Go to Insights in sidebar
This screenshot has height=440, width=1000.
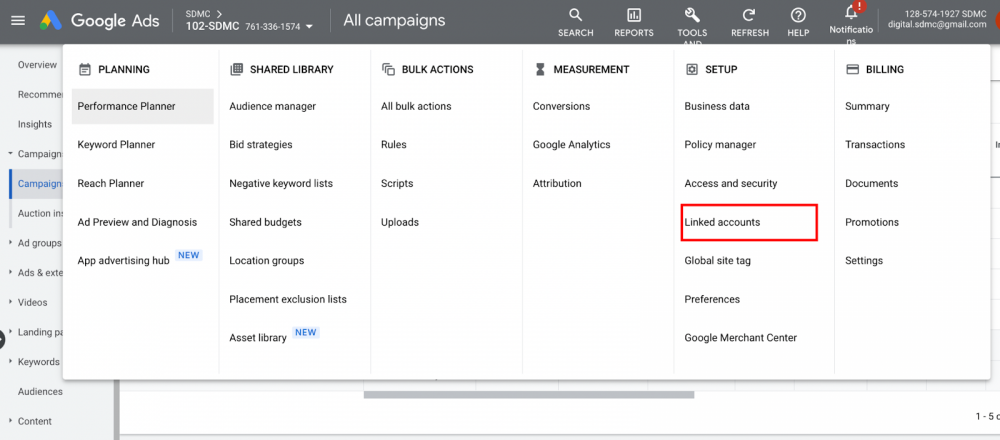[35, 124]
